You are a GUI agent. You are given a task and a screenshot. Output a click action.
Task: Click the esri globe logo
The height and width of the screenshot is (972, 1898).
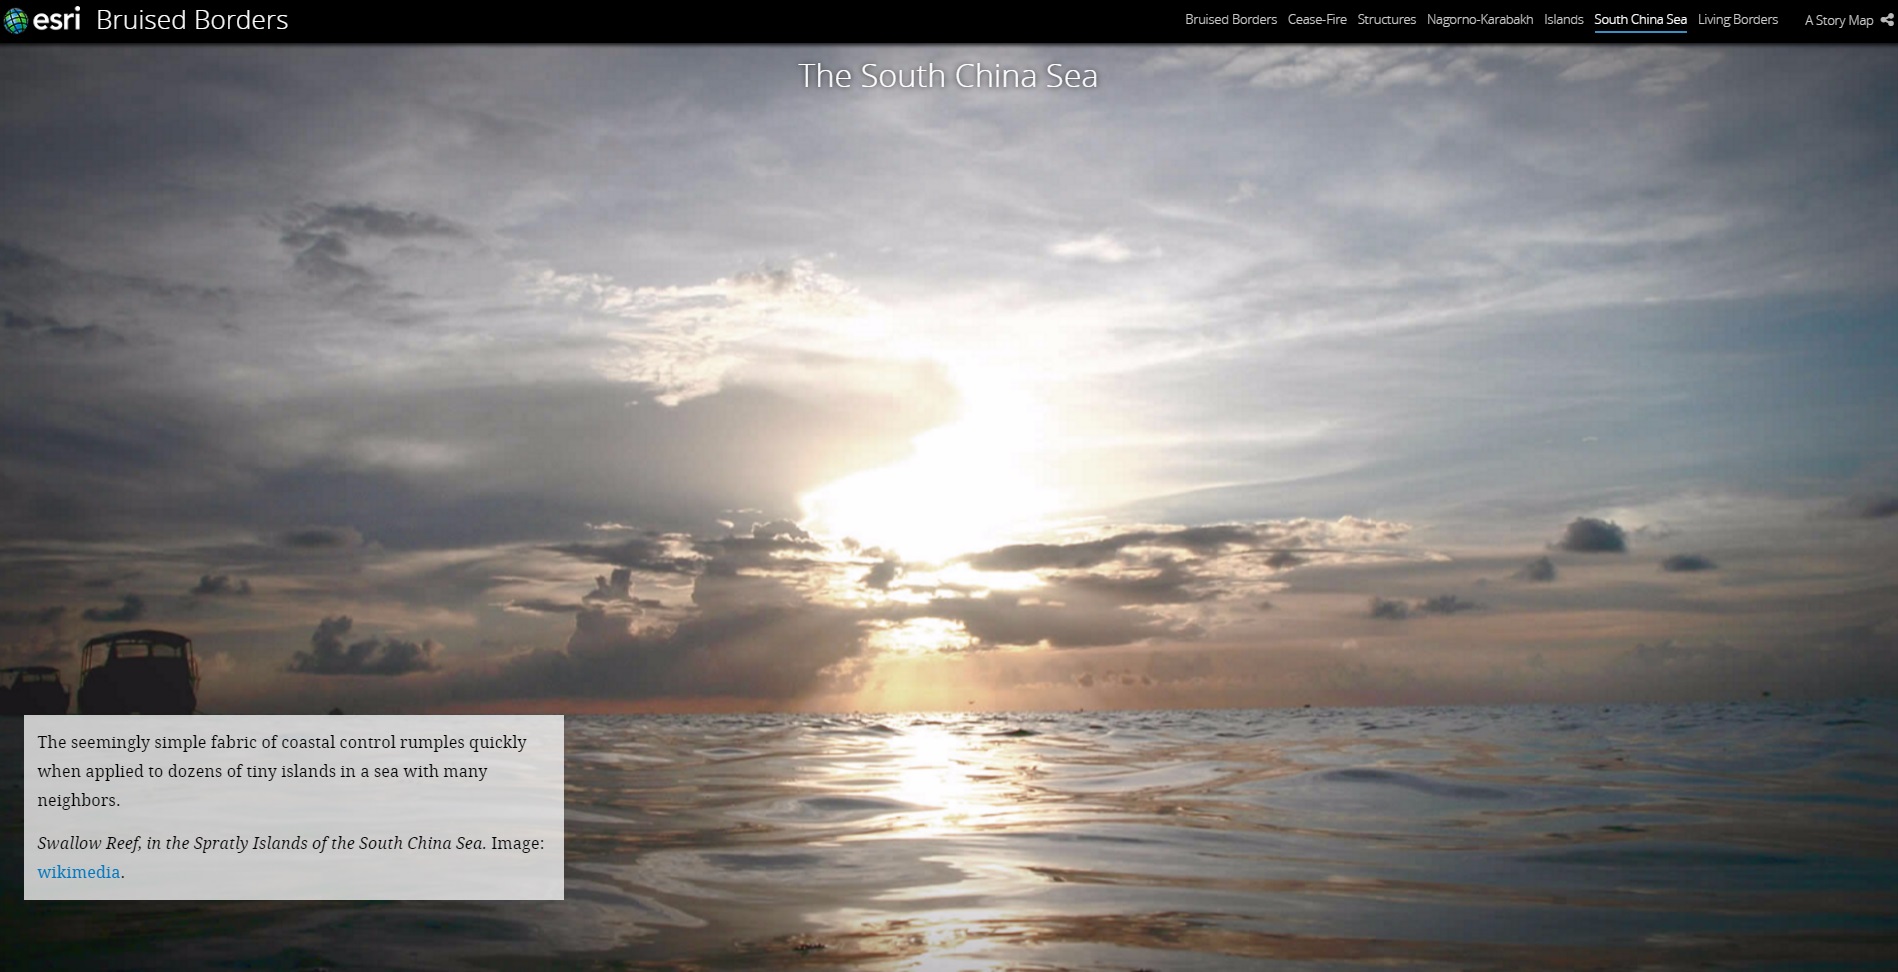tap(15, 20)
